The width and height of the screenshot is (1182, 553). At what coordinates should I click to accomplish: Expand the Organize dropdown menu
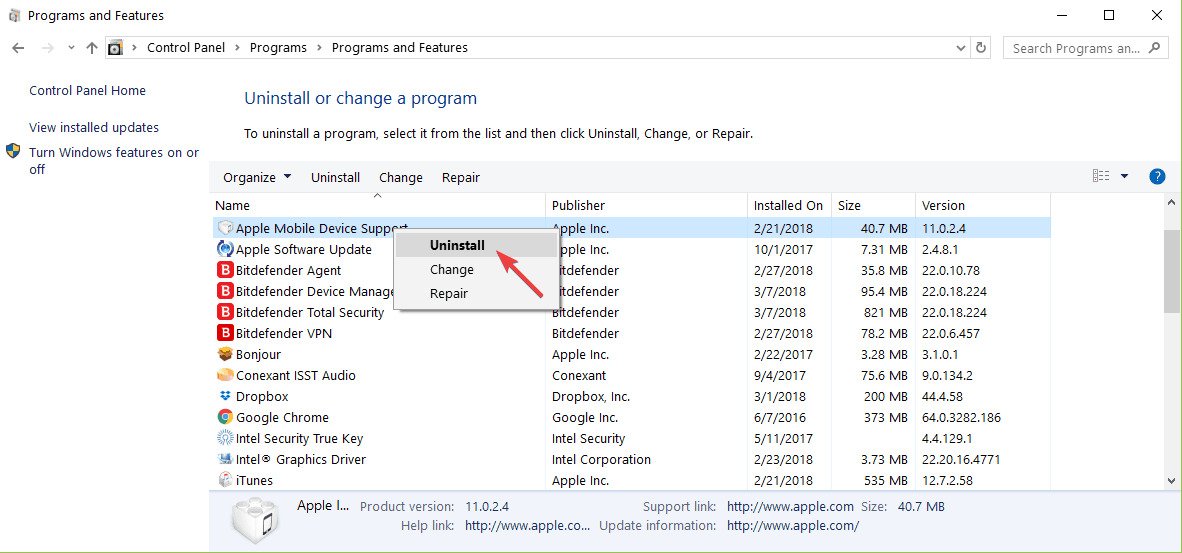point(257,178)
